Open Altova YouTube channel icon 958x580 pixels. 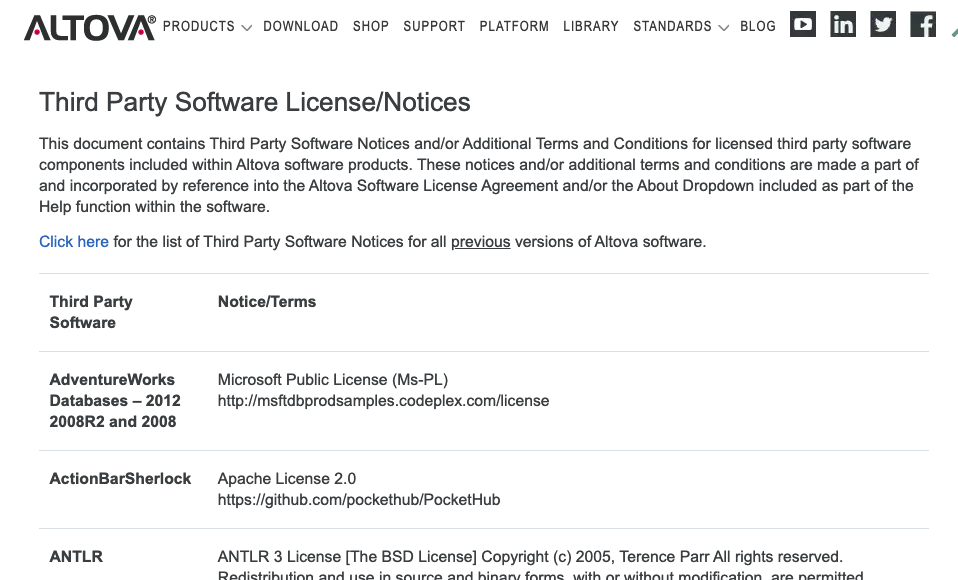tap(803, 24)
